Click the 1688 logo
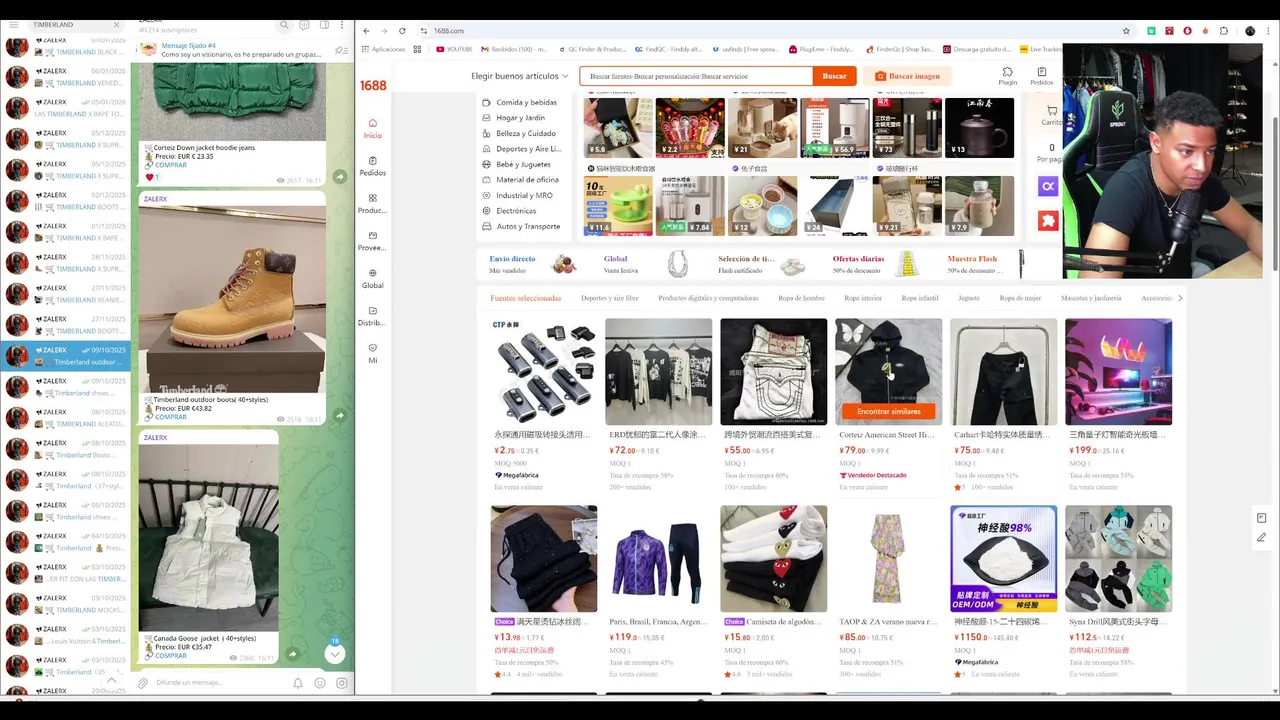The image size is (1280, 720). point(373,86)
